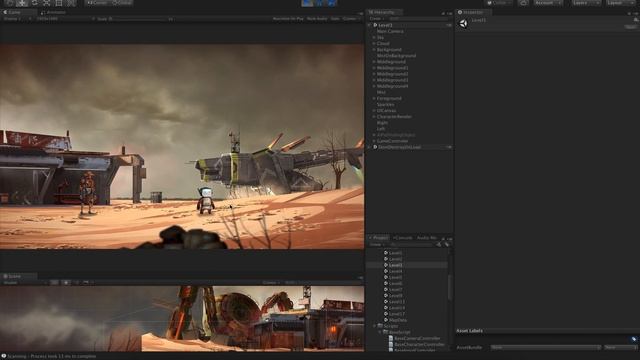The image size is (640, 360).
Task: Toggle the Inspector lock icon
Action: 629,13
